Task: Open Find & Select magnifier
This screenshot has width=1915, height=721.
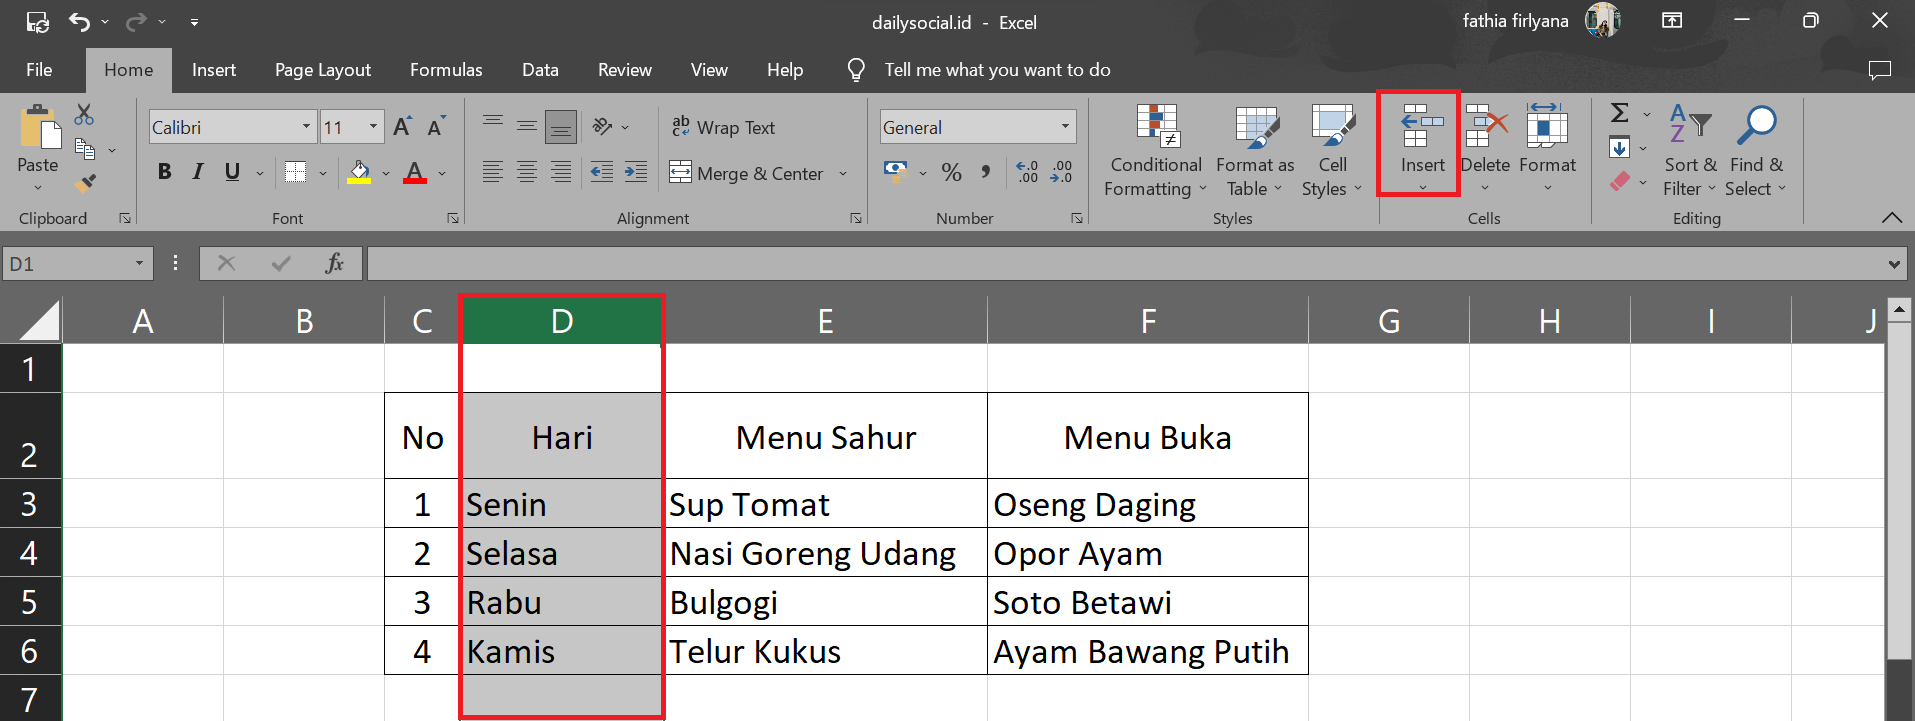Action: (x=1756, y=150)
